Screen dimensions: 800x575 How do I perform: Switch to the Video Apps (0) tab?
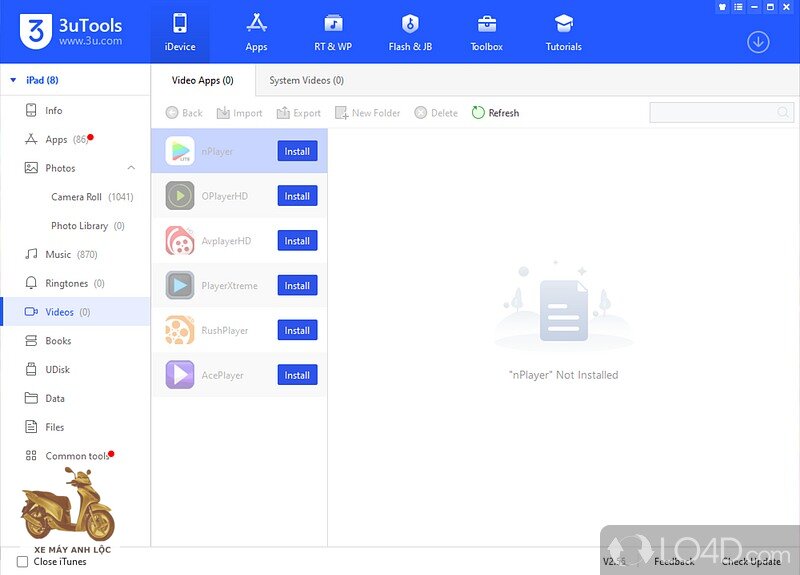tap(203, 80)
